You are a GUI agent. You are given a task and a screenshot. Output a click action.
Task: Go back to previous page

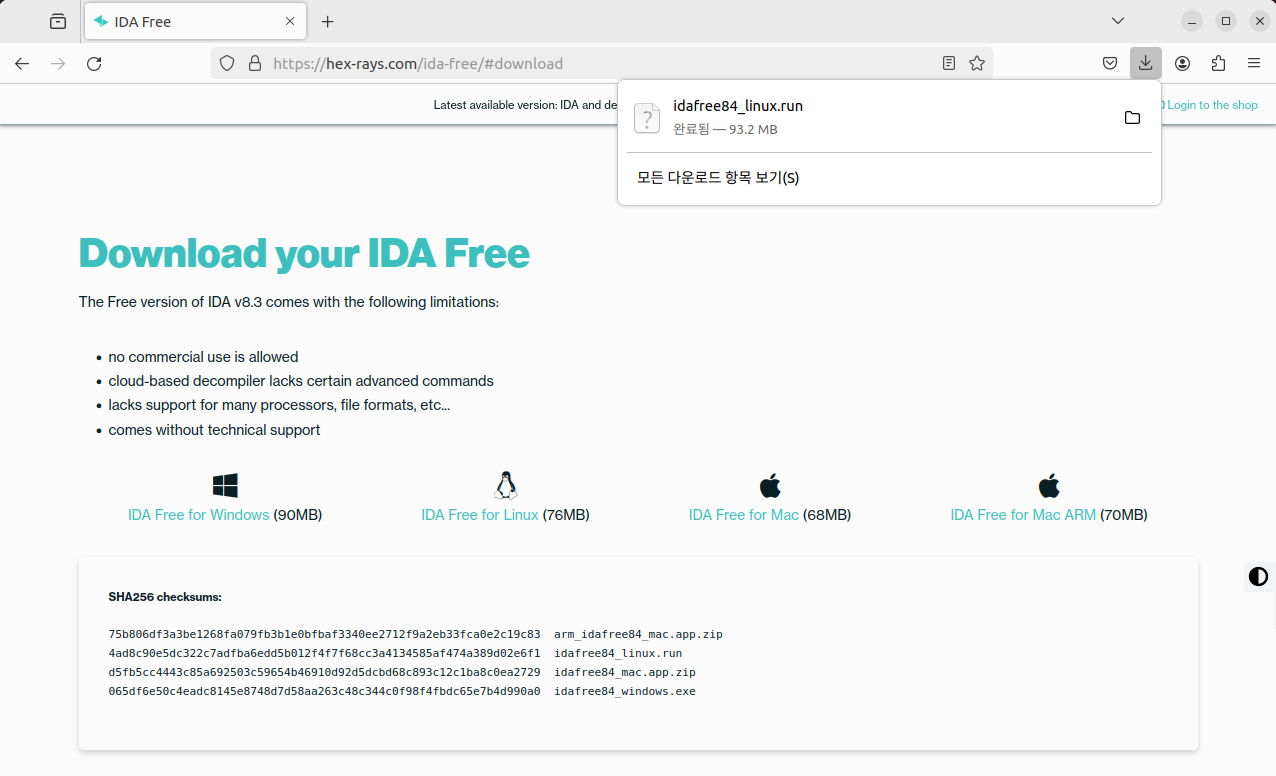22,63
